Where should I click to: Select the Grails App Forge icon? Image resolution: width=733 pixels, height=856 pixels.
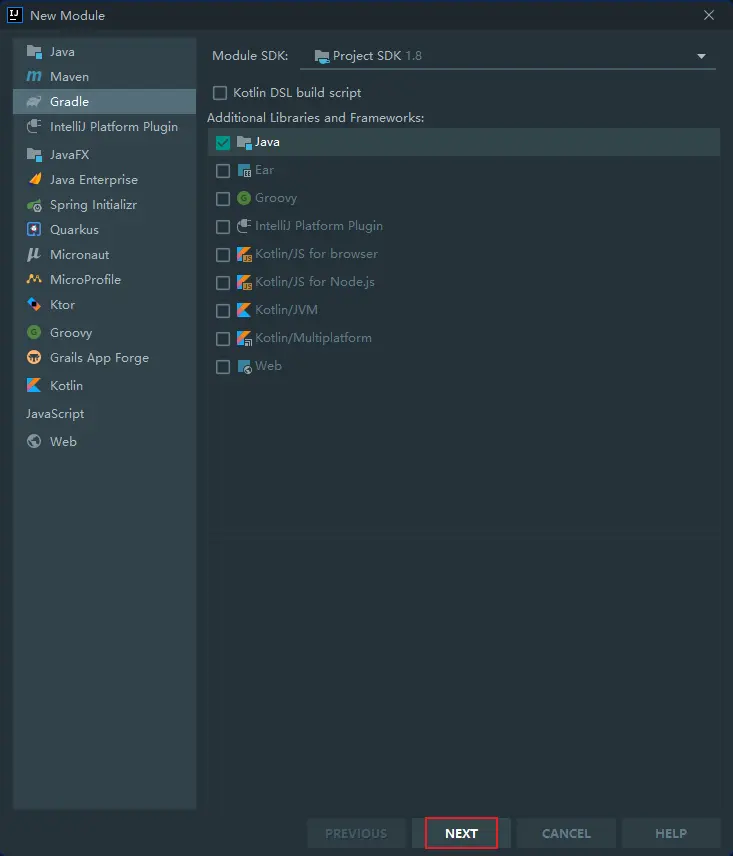(34, 358)
